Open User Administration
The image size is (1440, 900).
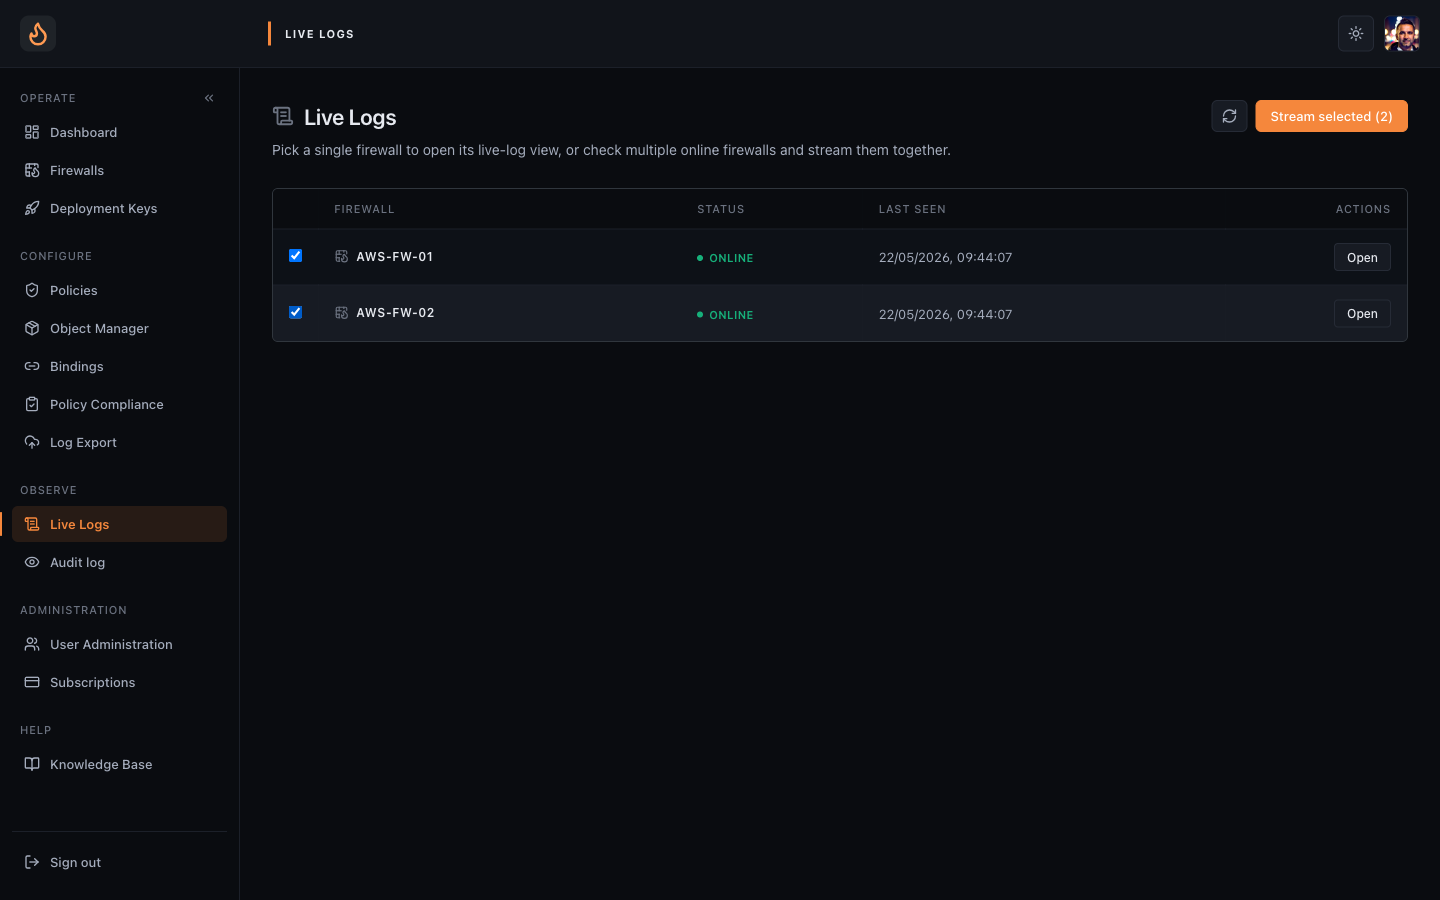point(119,644)
